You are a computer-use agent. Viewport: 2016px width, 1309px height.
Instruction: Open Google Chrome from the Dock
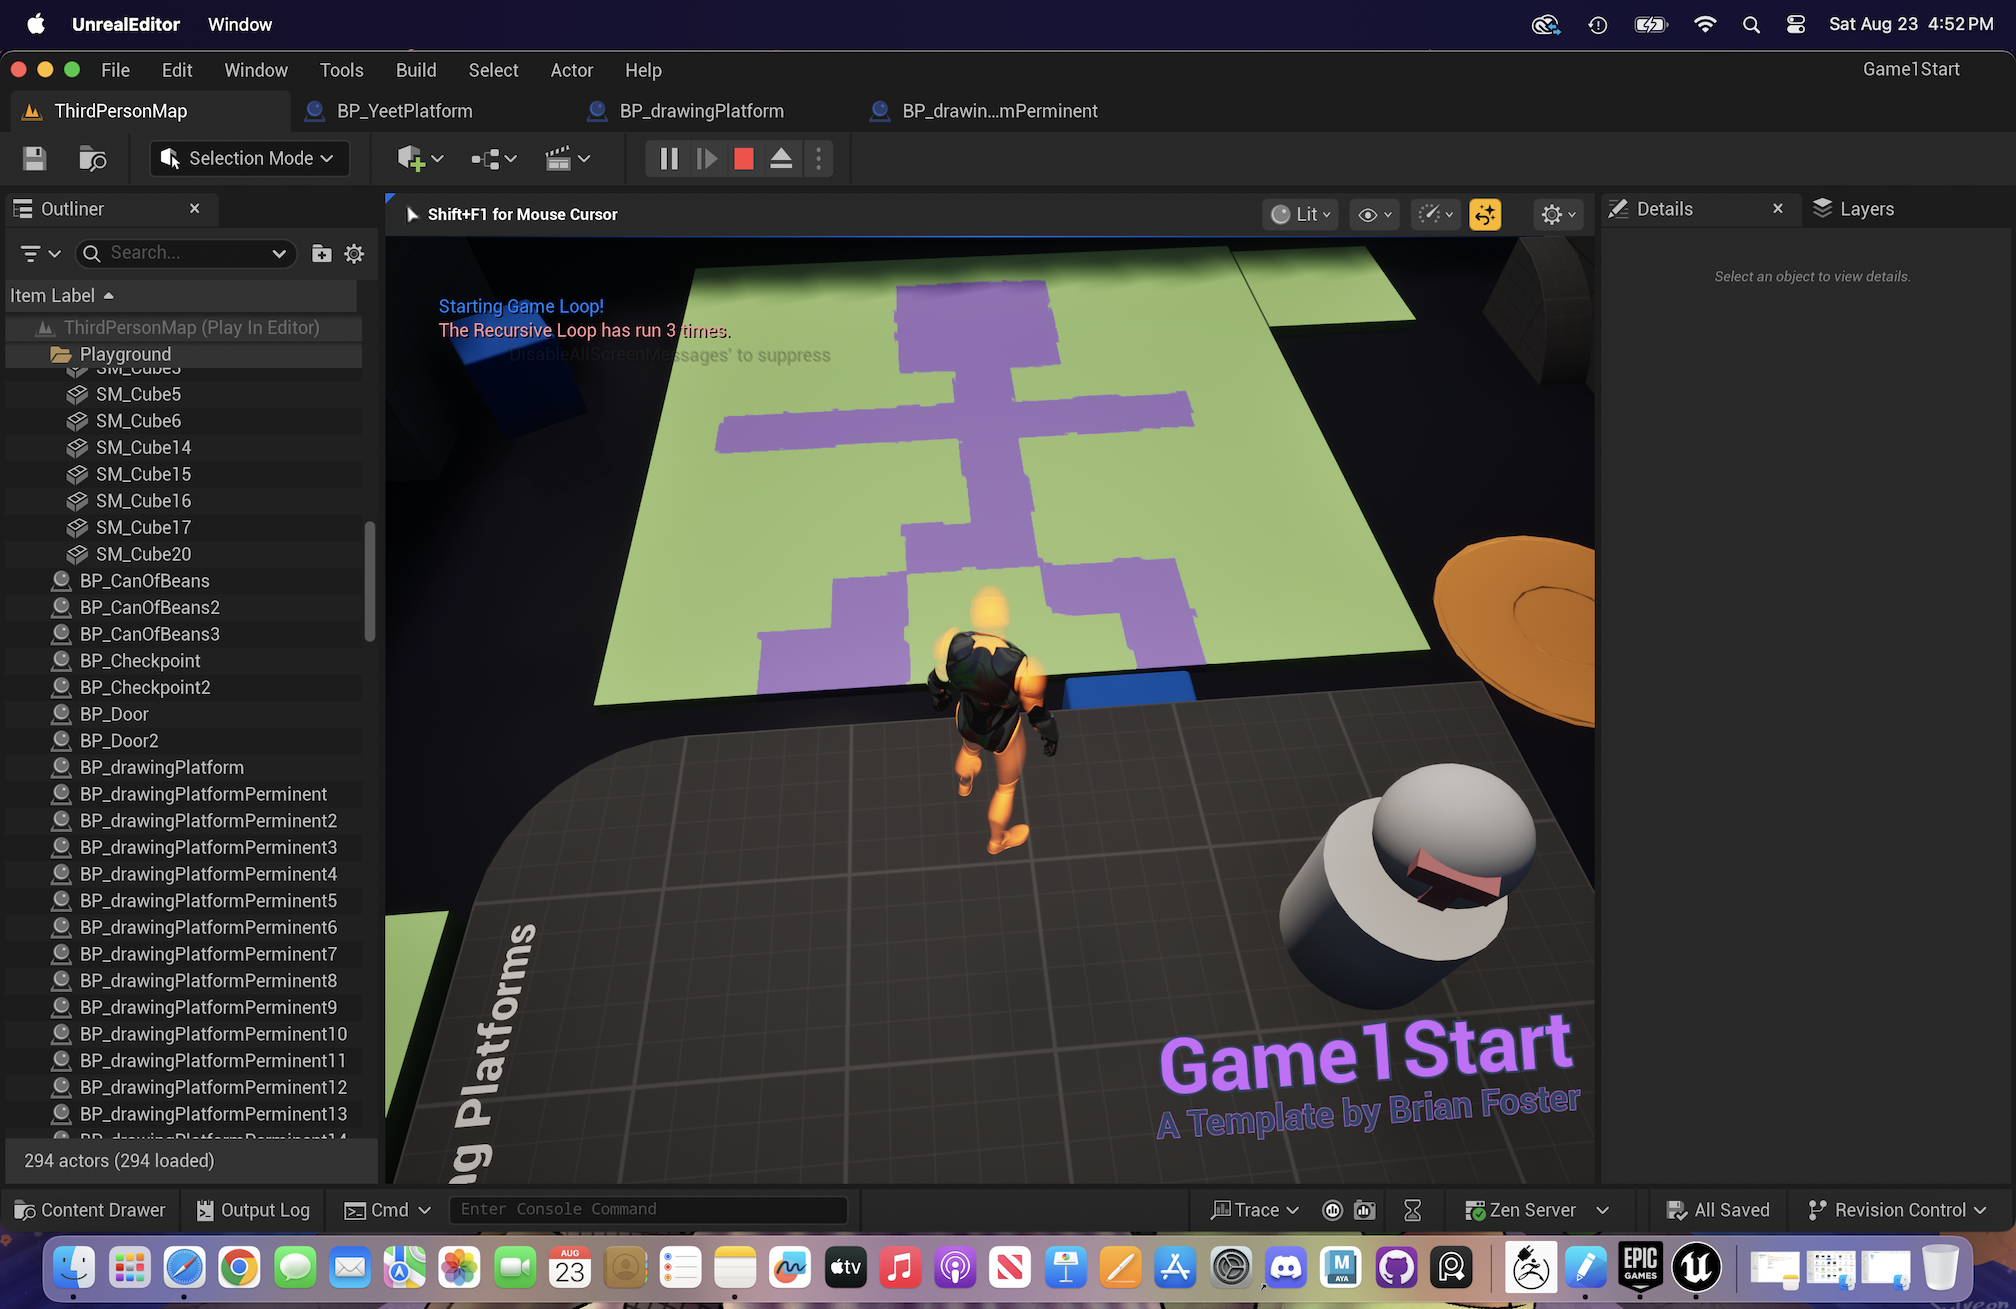pyautogui.click(x=239, y=1268)
